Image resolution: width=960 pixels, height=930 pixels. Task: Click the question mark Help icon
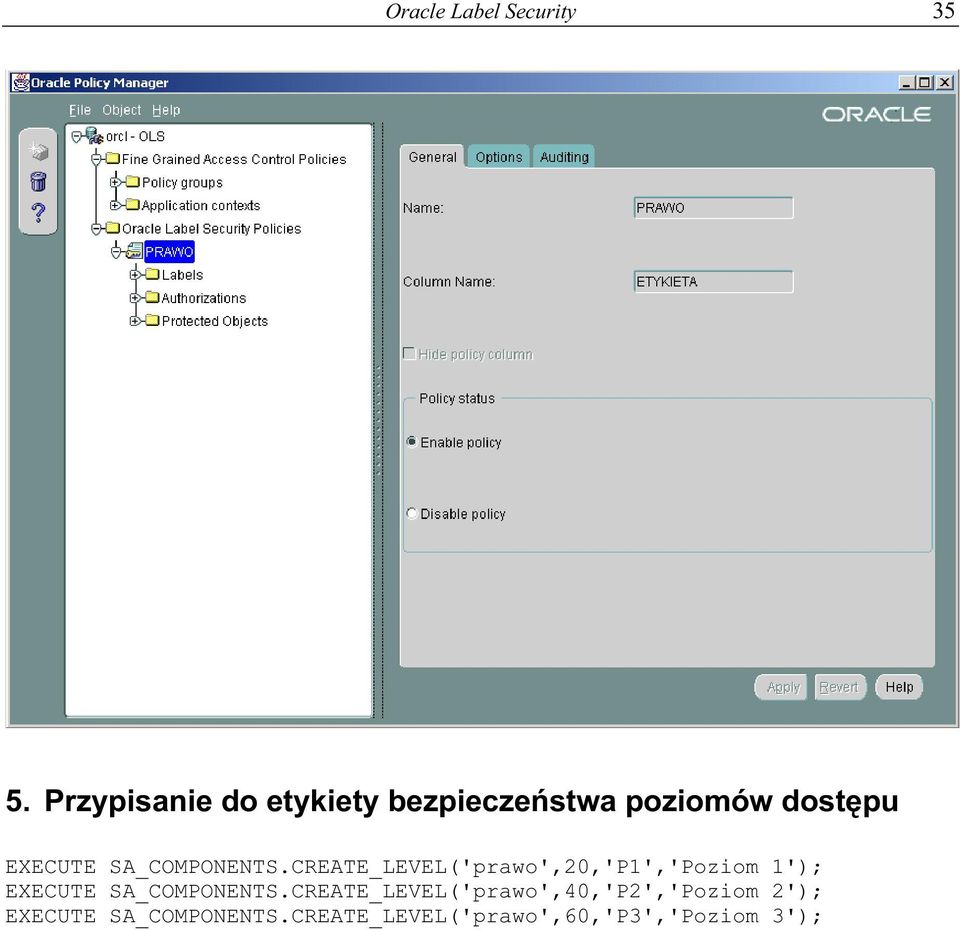tap(38, 212)
